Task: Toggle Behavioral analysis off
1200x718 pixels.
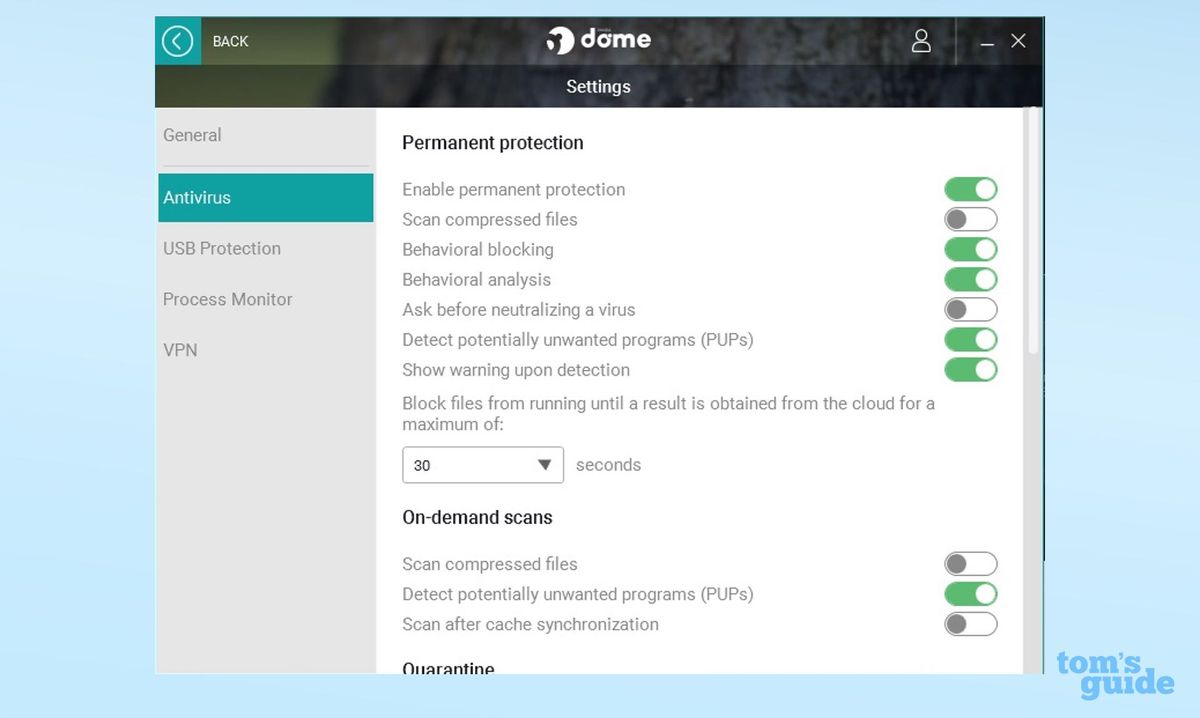Action: pyautogui.click(x=971, y=279)
